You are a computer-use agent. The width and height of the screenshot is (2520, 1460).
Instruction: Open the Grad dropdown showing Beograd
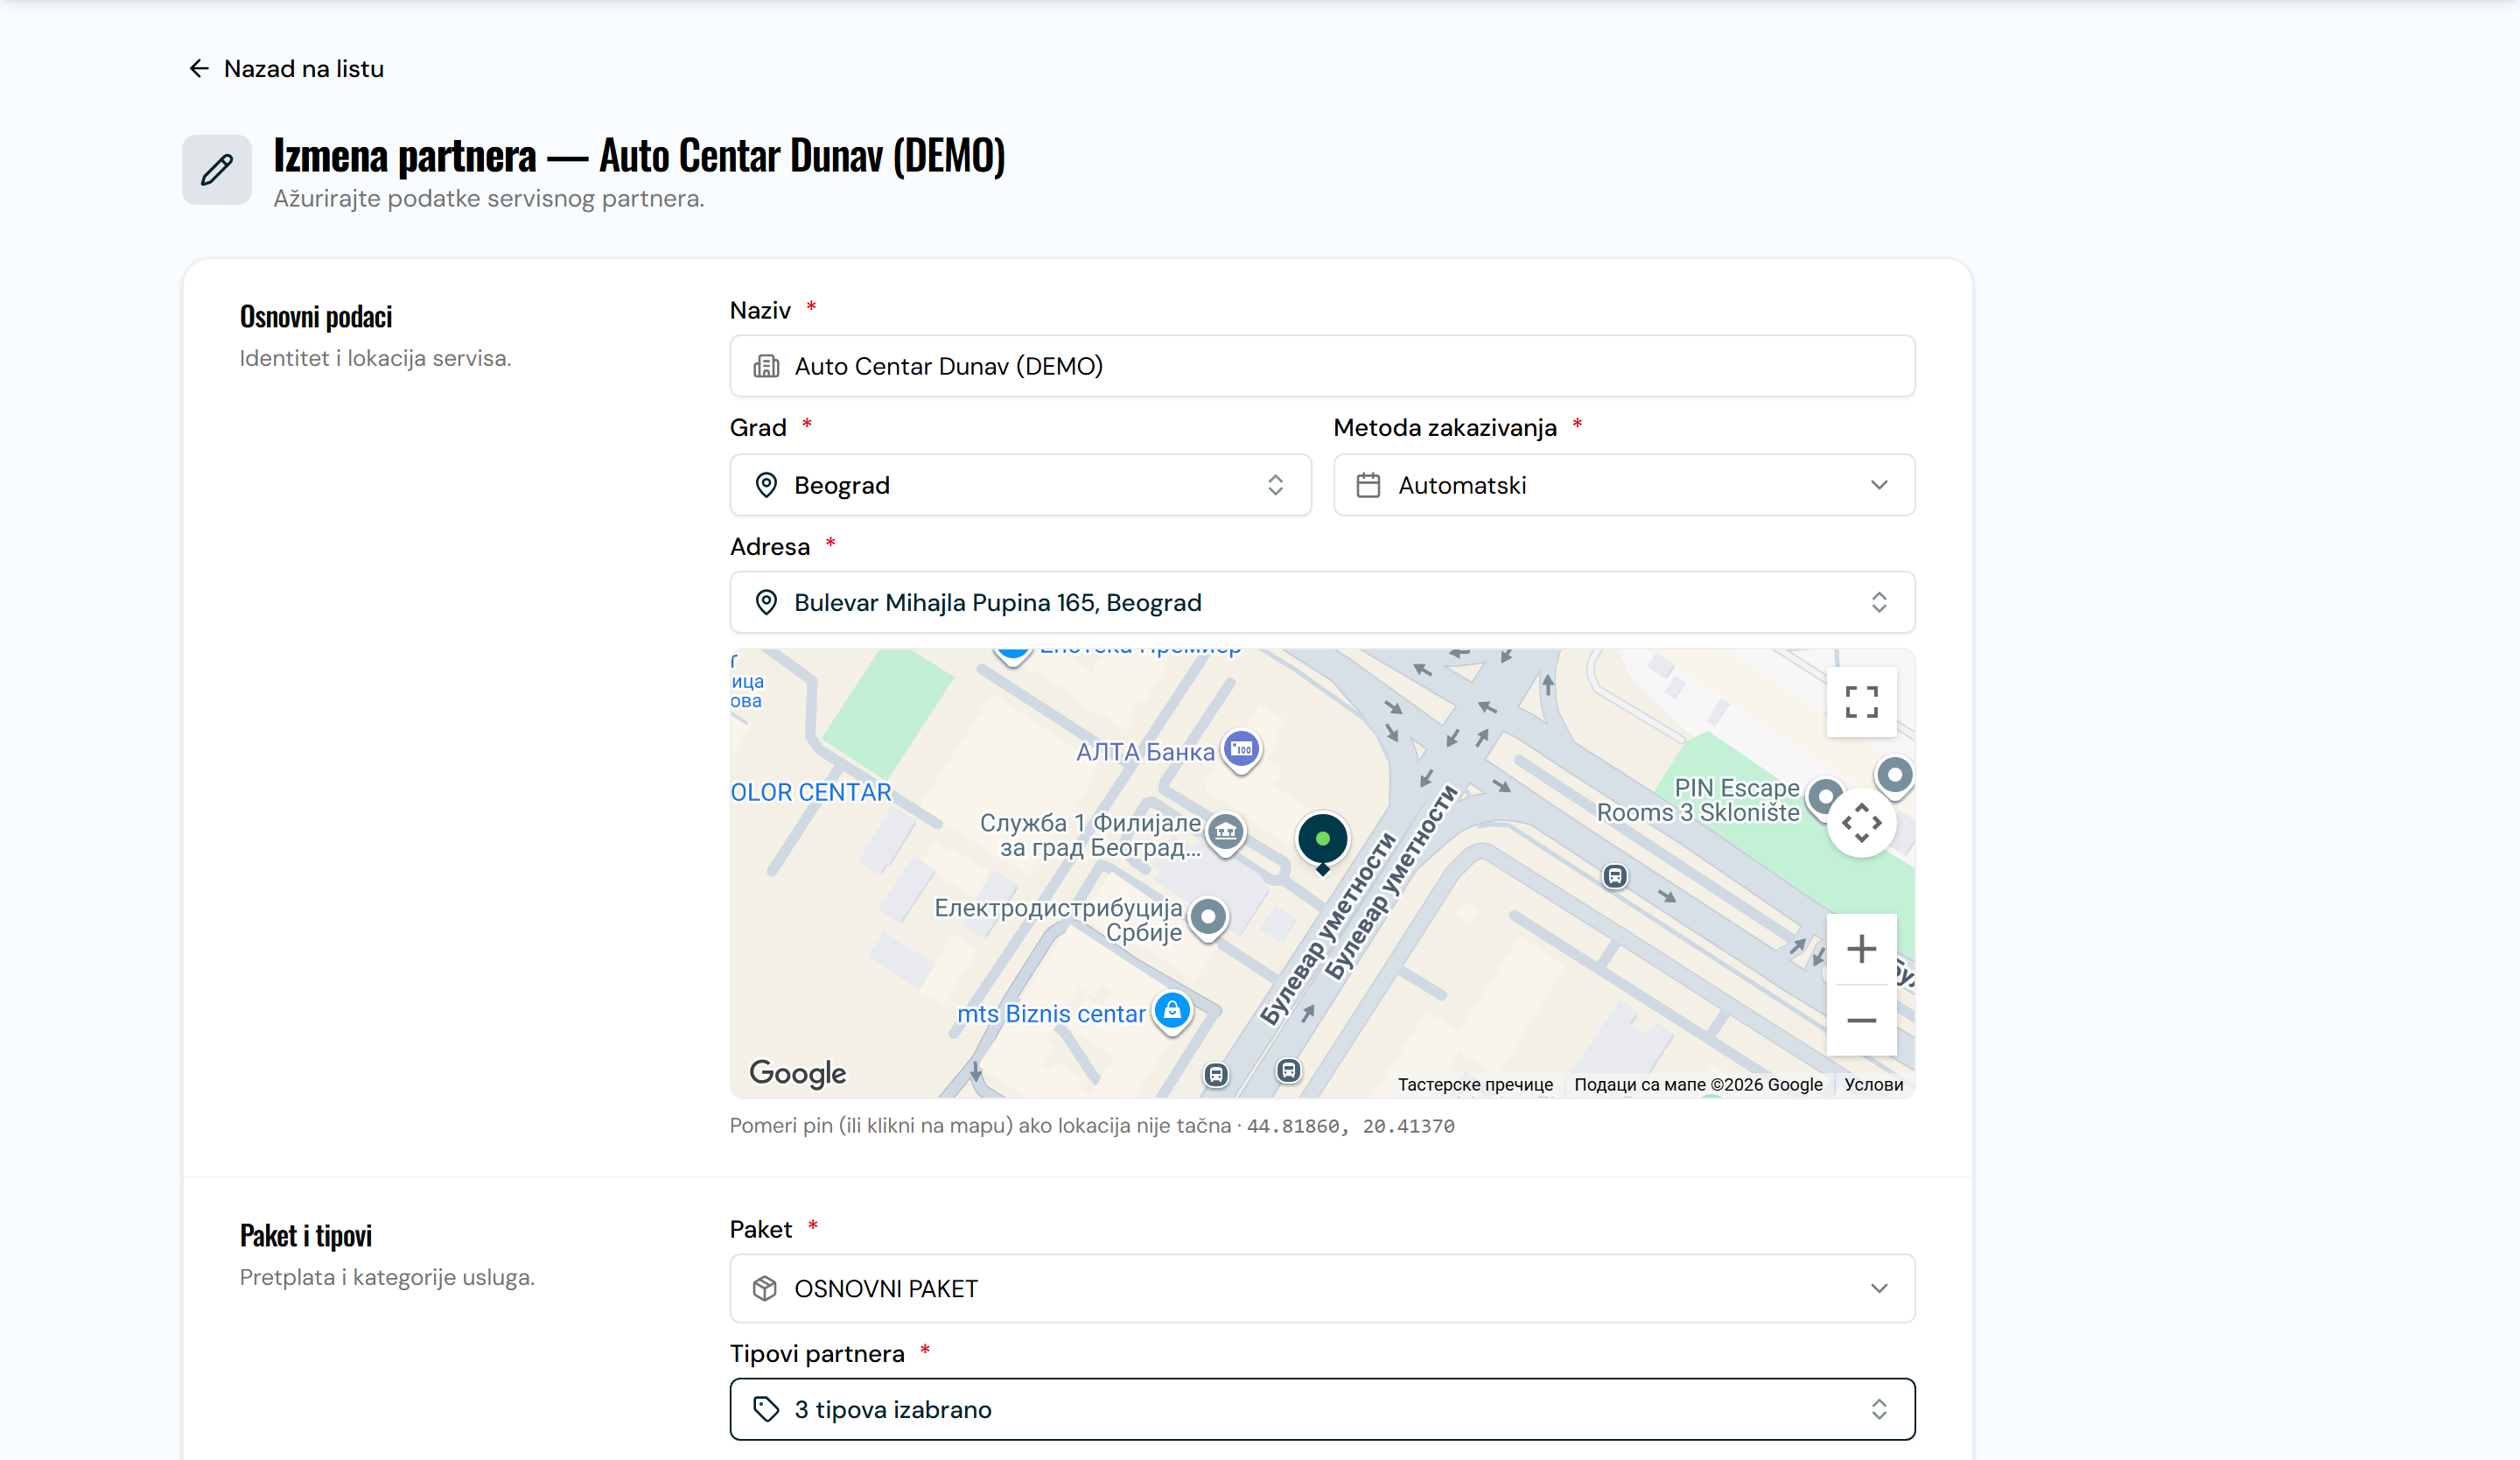[x=1020, y=485]
